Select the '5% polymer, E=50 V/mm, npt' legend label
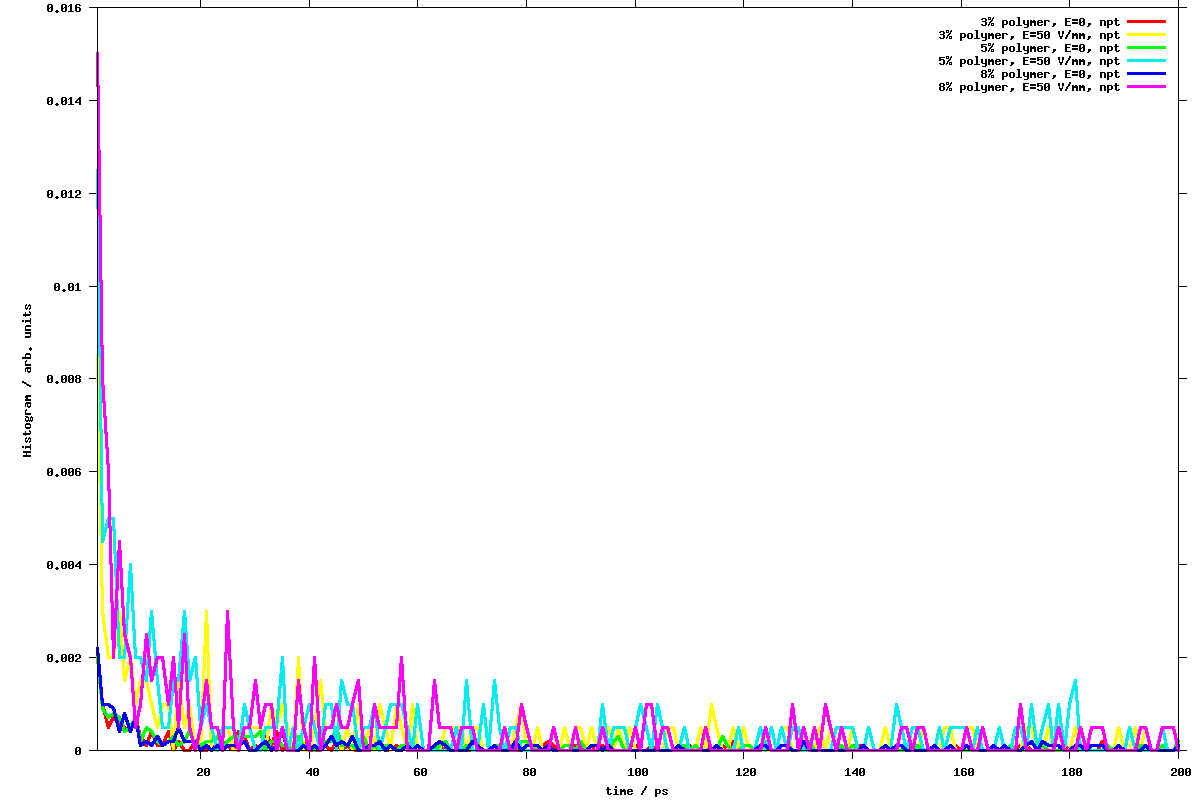 point(1029,61)
